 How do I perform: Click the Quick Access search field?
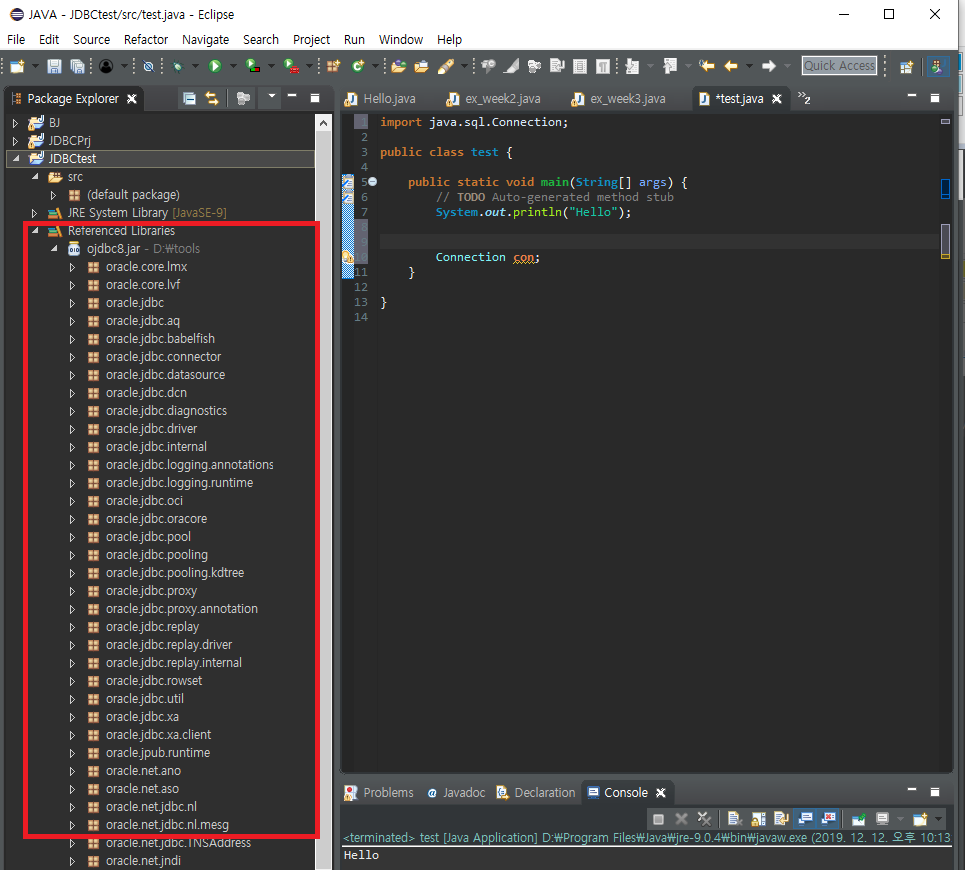point(839,66)
